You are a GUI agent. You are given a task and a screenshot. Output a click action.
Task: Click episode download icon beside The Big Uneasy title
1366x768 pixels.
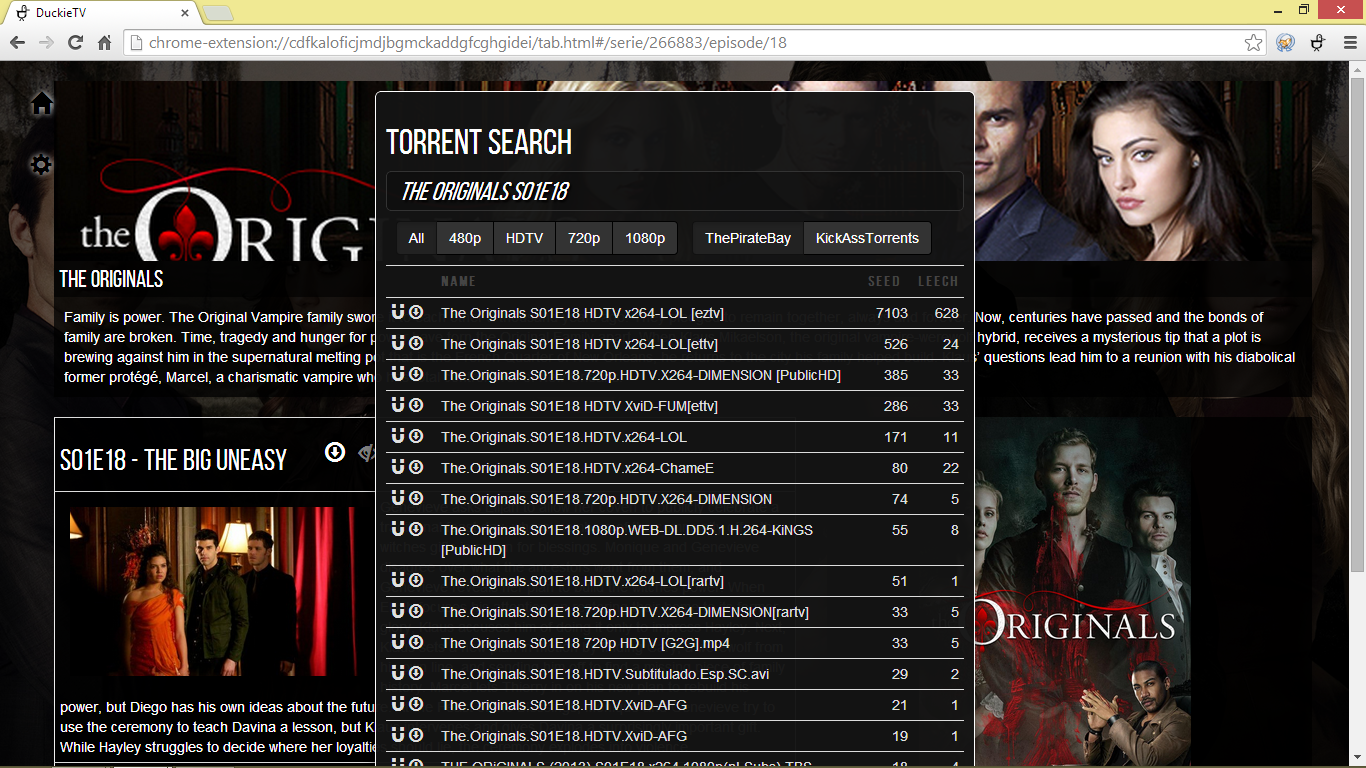pos(335,453)
